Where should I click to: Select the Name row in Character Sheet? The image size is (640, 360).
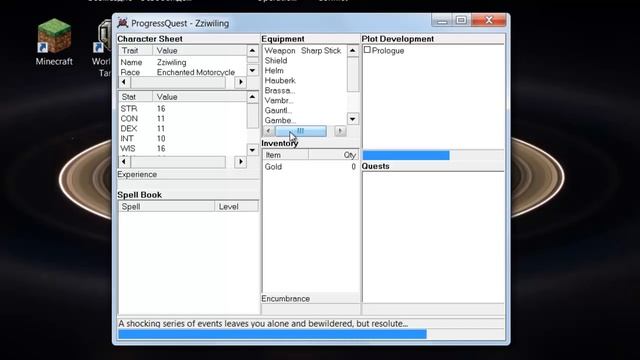(183, 62)
